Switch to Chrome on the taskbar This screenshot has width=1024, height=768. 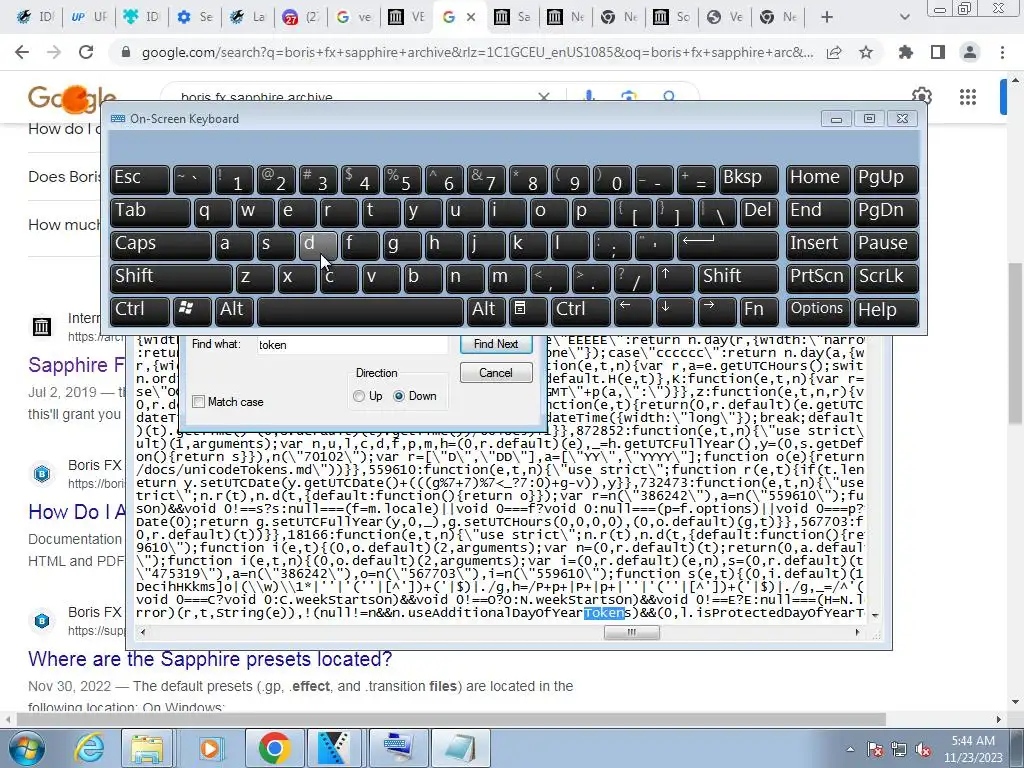click(x=274, y=748)
